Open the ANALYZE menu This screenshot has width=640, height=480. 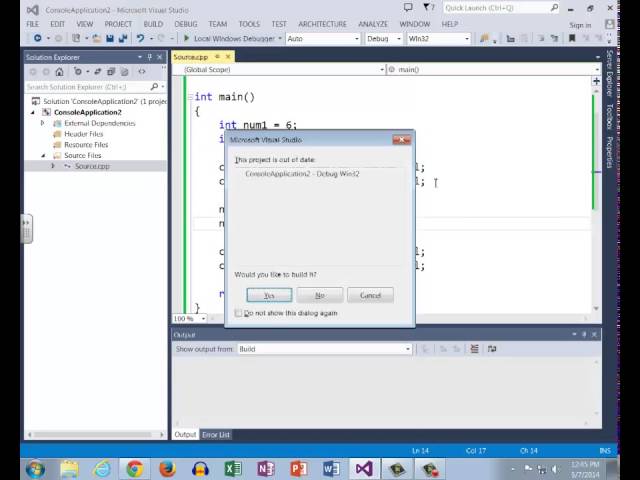[373, 24]
